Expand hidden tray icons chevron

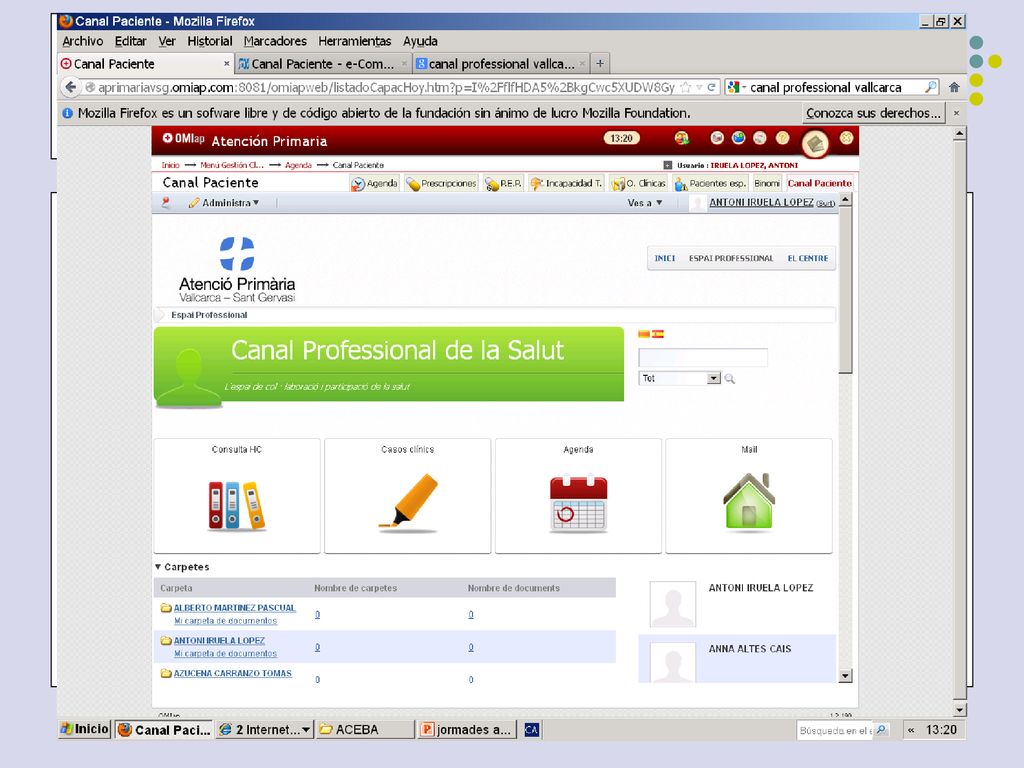(910, 730)
